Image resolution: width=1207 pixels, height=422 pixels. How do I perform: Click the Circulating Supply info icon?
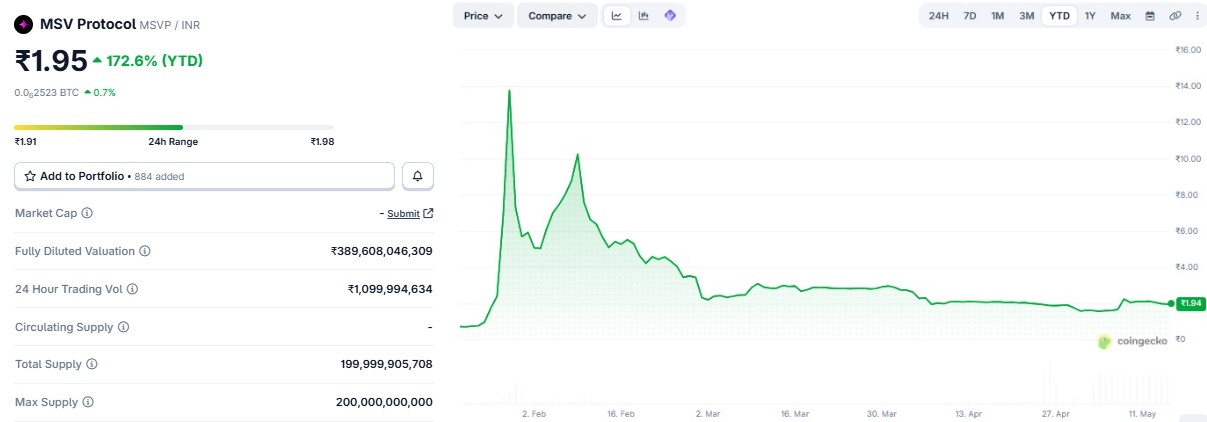124,327
